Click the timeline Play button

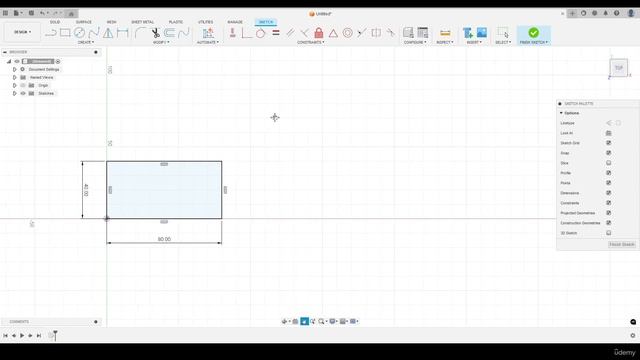[x=22, y=336]
